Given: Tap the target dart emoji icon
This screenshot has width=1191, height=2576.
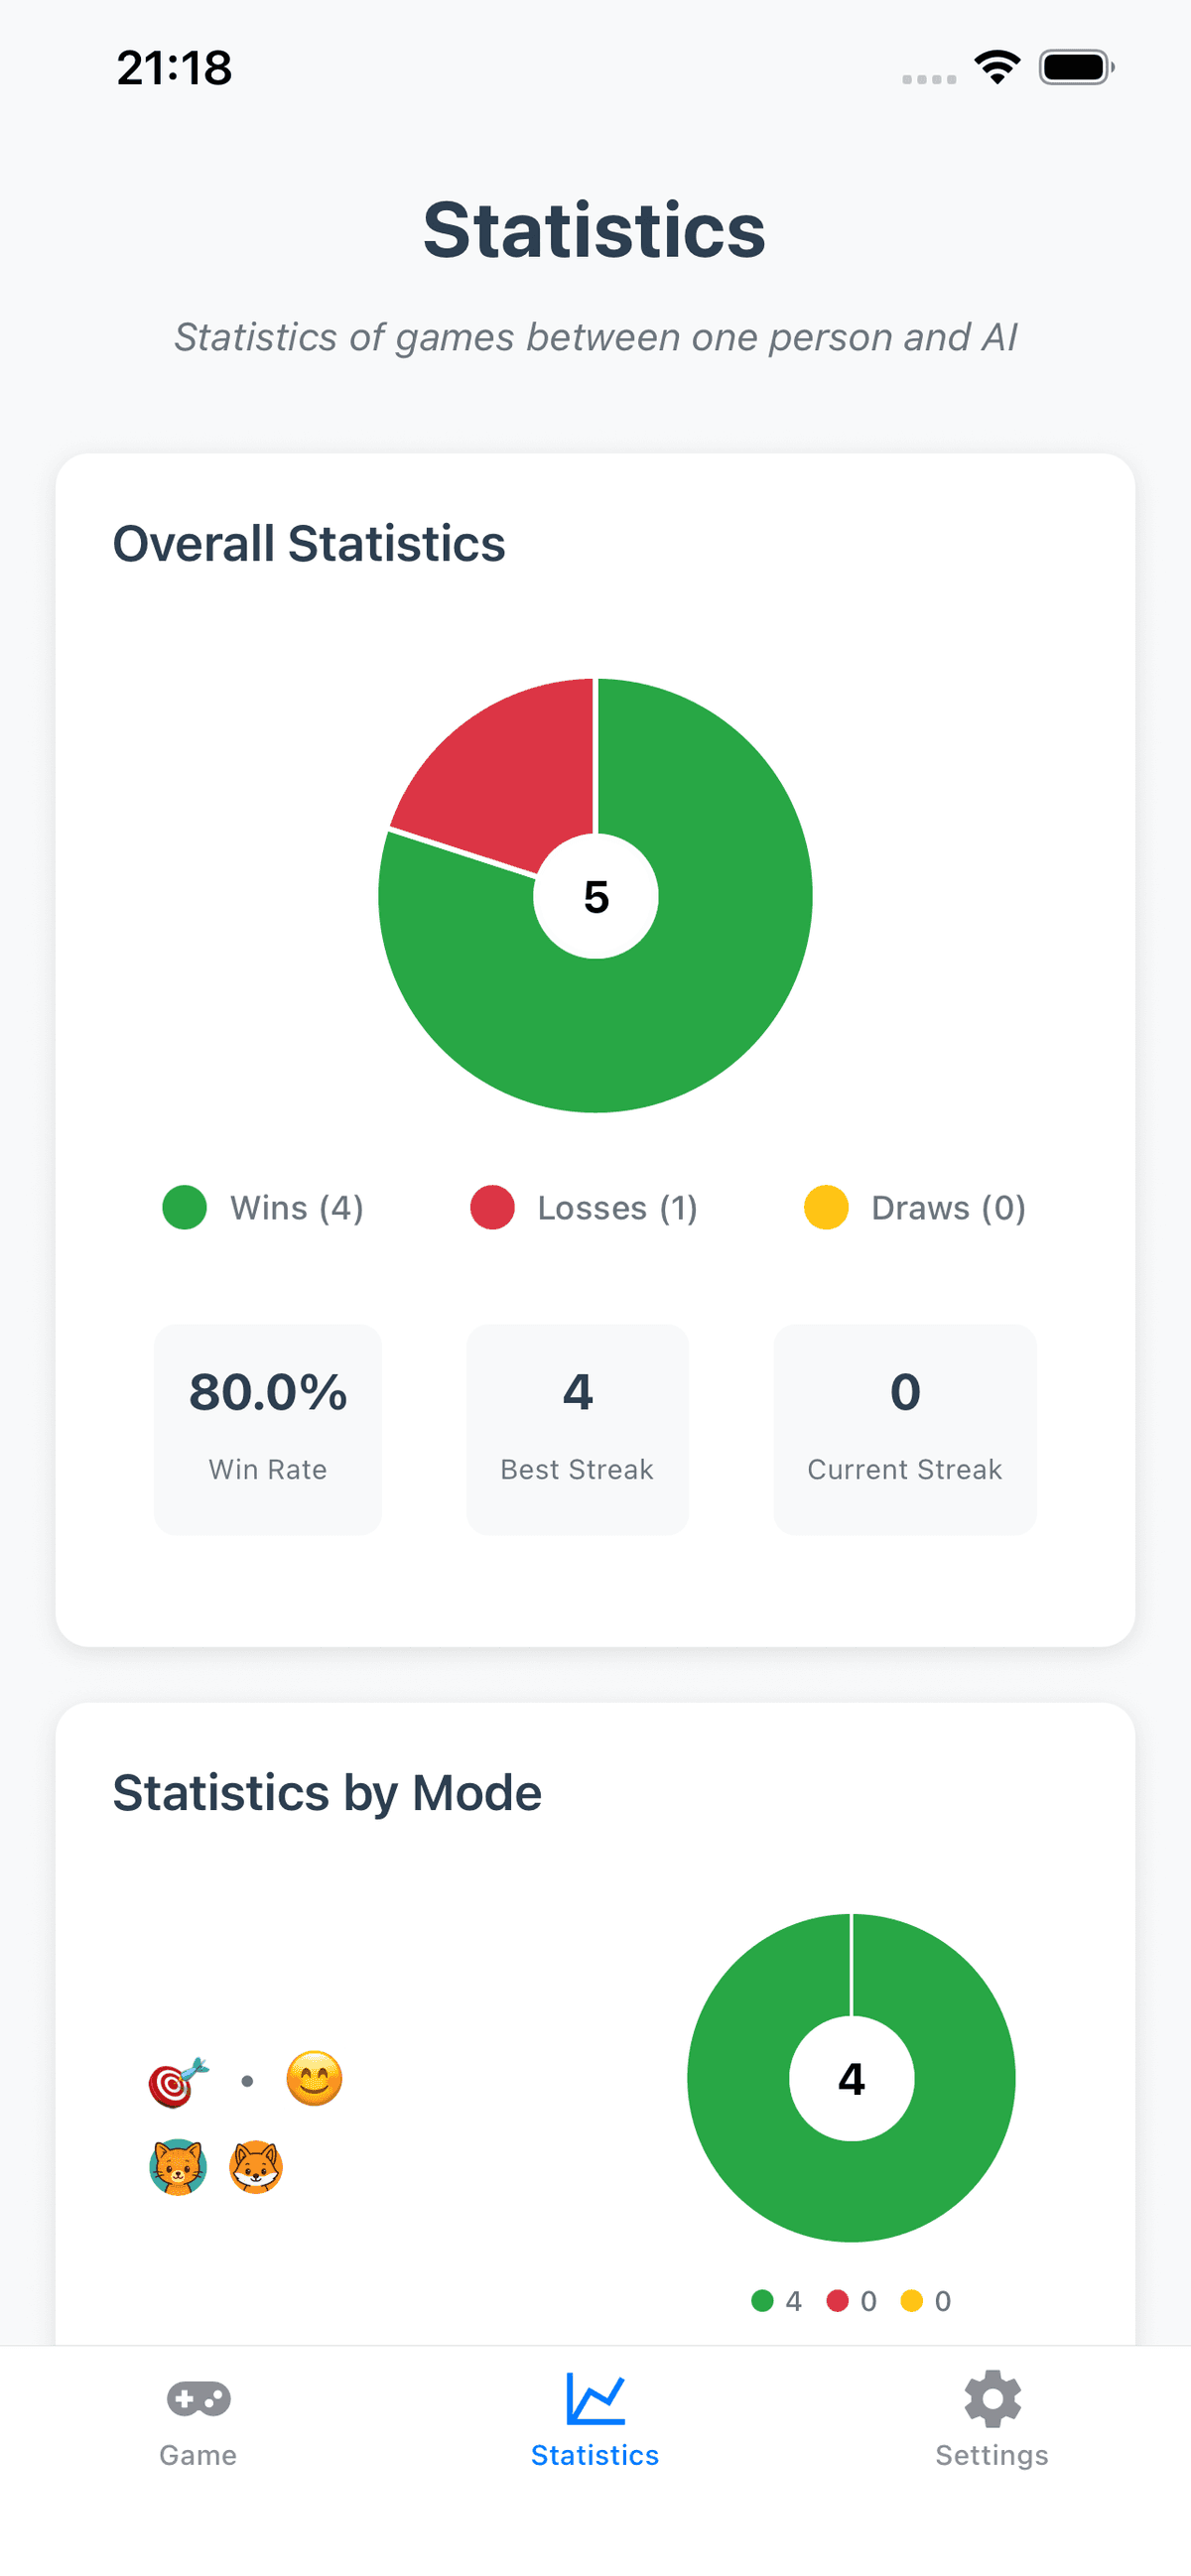Looking at the screenshot, I should pyautogui.click(x=178, y=2082).
